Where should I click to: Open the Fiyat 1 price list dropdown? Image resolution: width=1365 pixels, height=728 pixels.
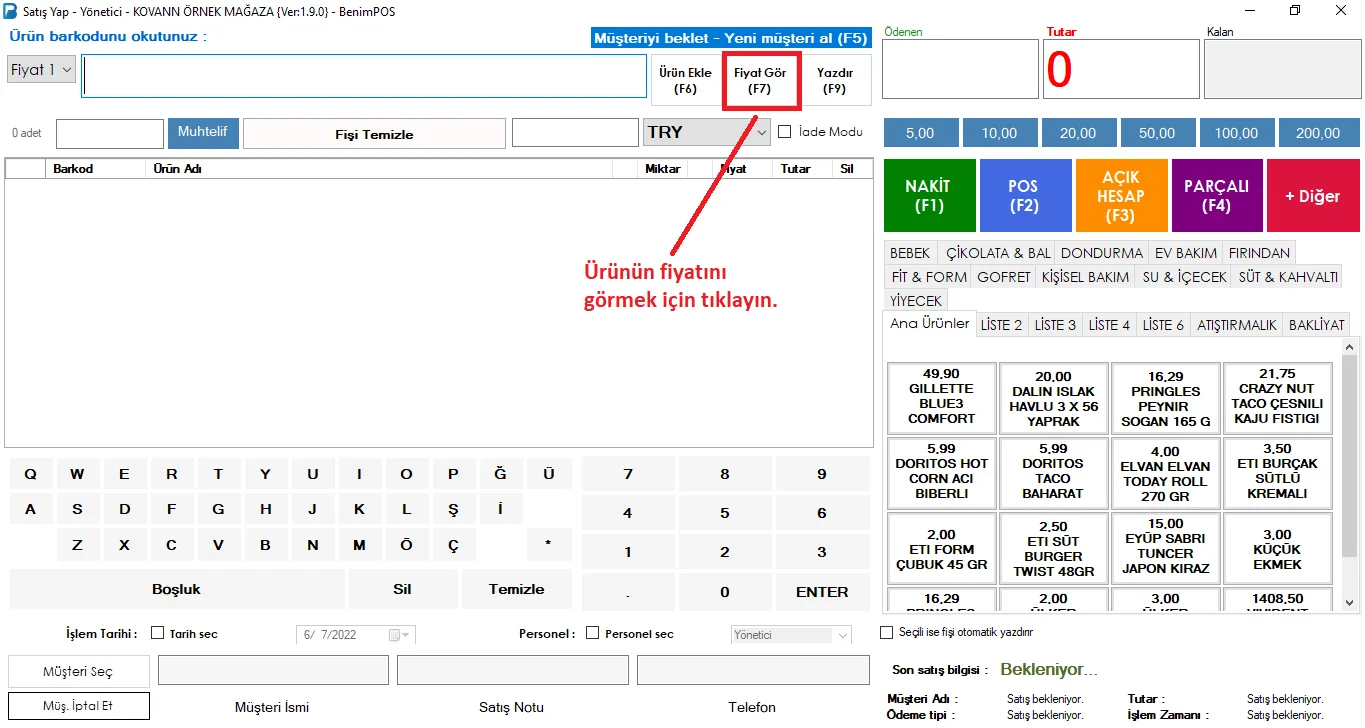click(x=42, y=70)
